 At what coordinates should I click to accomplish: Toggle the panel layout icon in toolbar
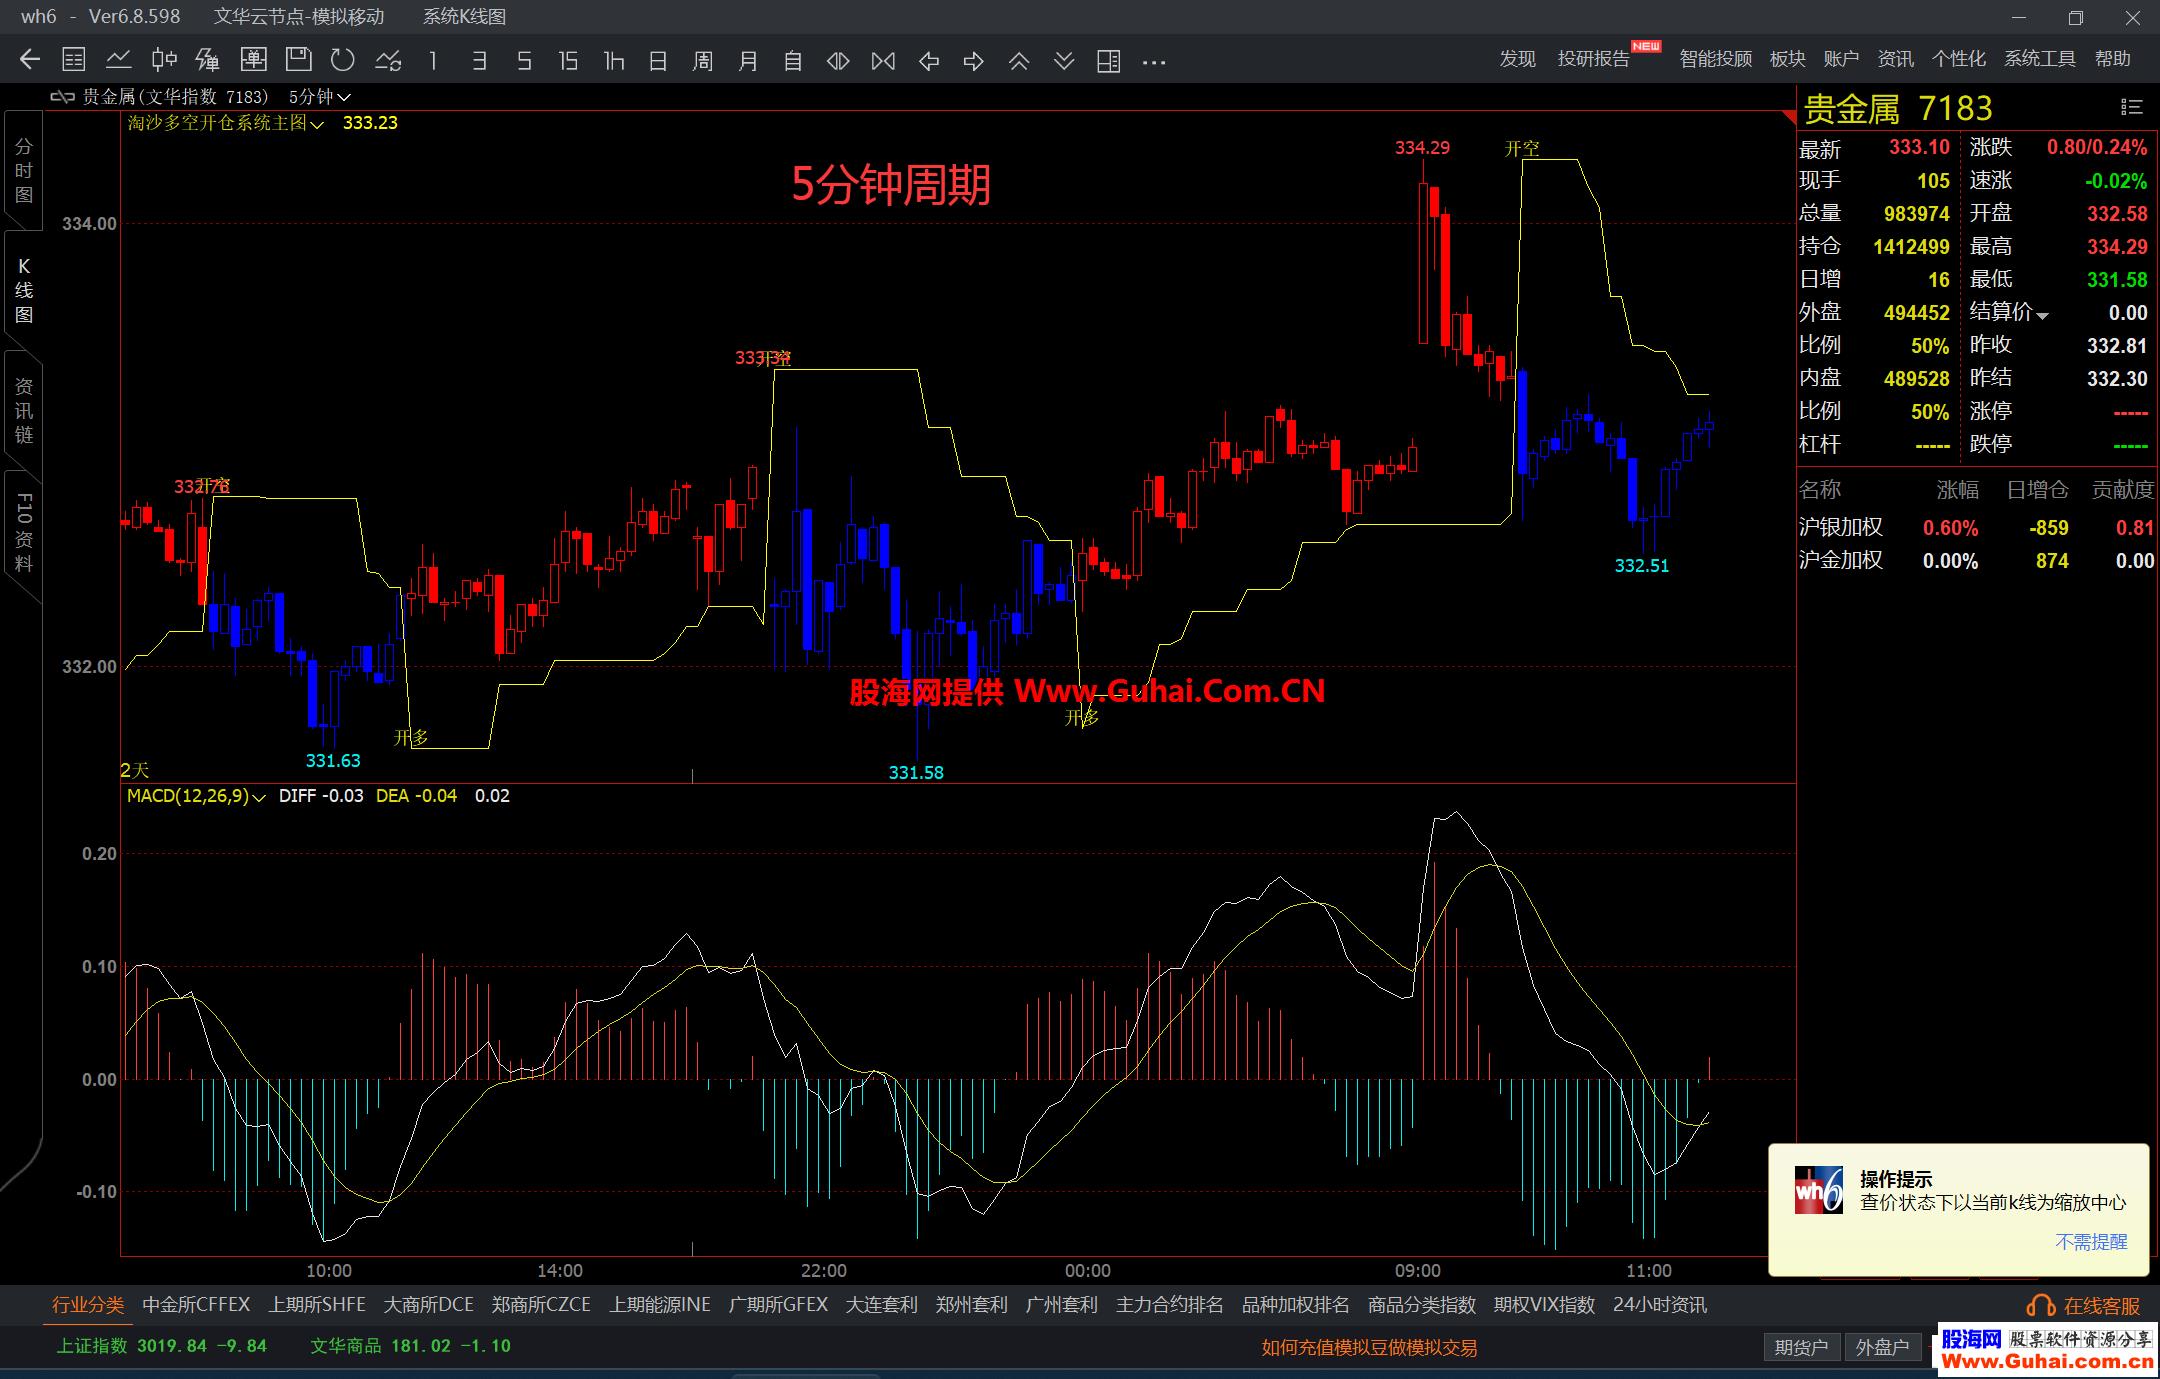(1108, 61)
